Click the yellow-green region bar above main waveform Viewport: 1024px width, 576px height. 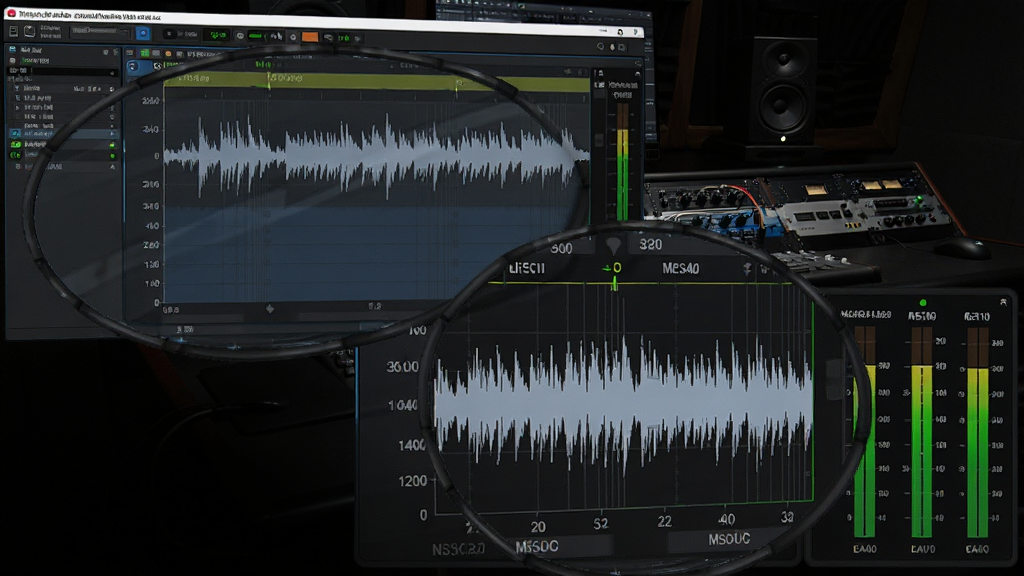tap(376, 82)
